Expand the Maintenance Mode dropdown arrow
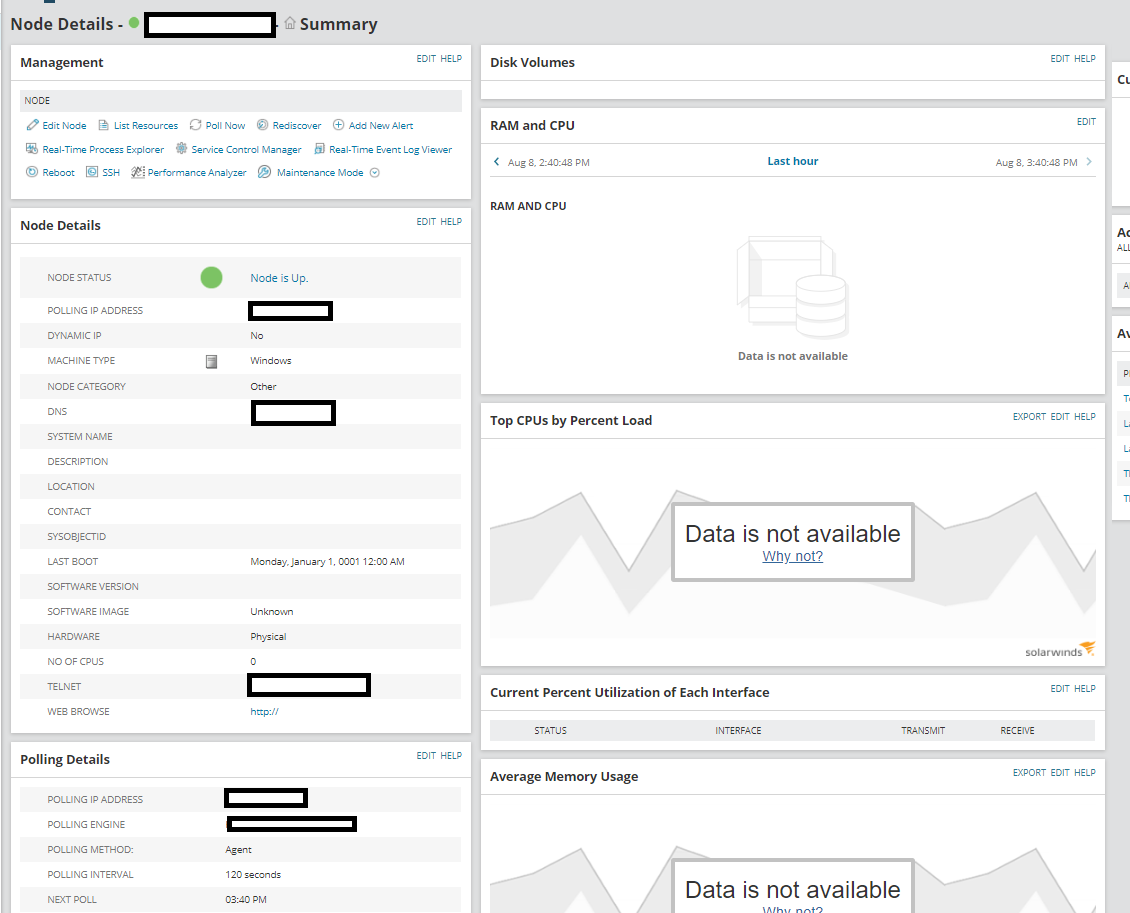 pos(374,172)
